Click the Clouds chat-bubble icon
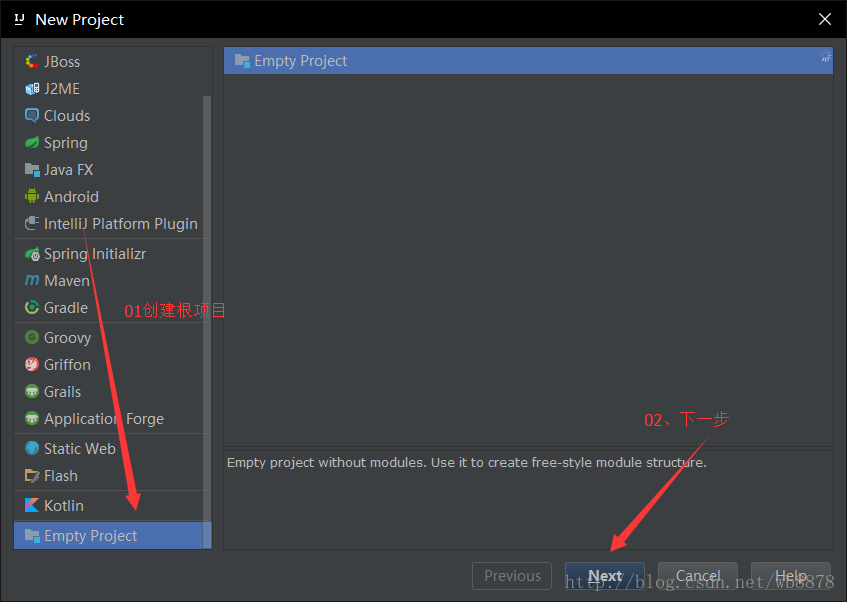This screenshot has width=847, height=602. [32, 116]
